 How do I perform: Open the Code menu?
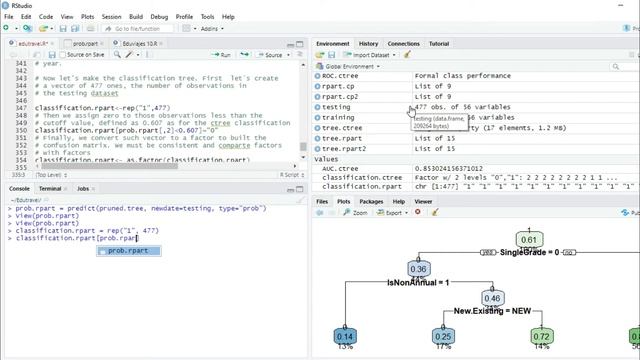click(46, 17)
